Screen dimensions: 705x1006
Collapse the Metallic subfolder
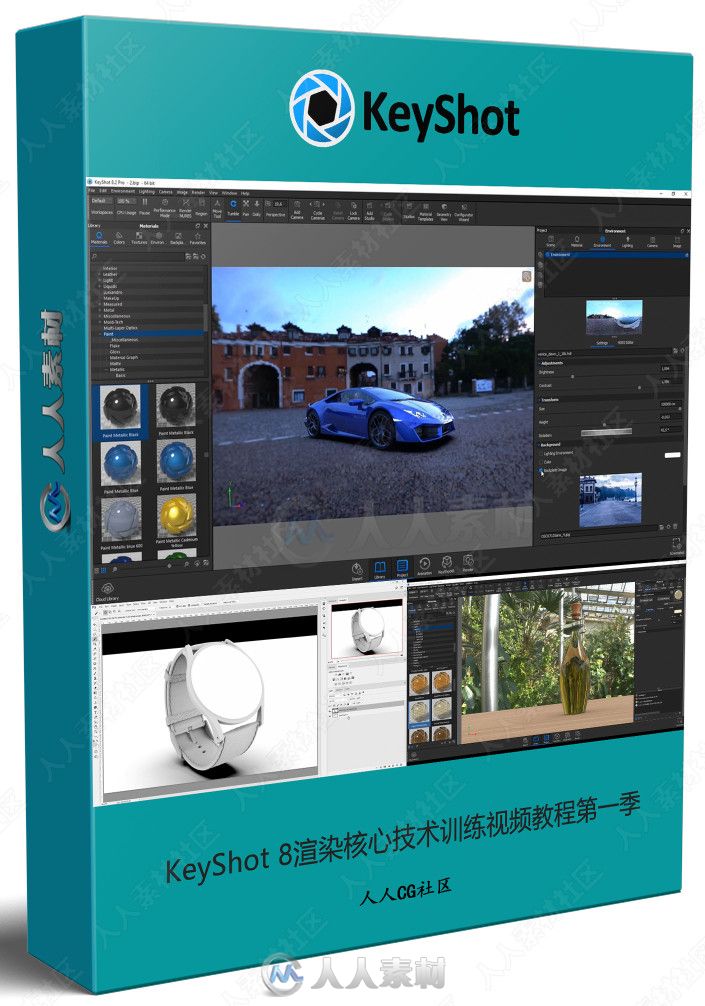pyautogui.click(x=106, y=370)
